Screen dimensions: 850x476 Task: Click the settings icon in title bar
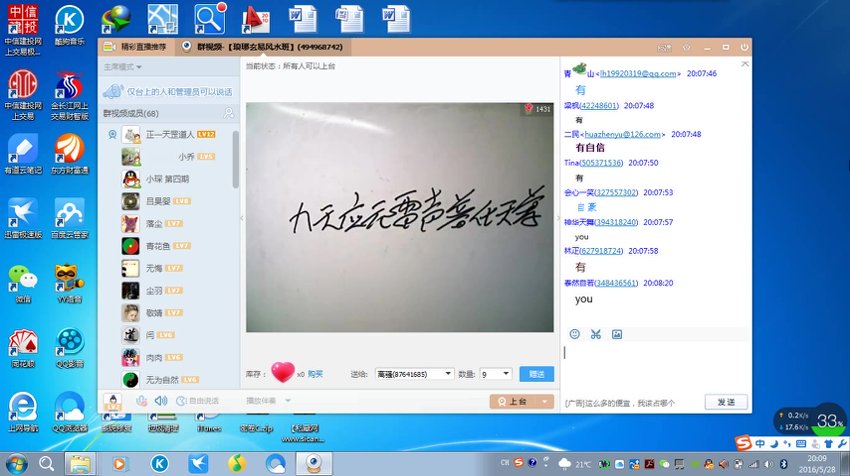point(686,48)
